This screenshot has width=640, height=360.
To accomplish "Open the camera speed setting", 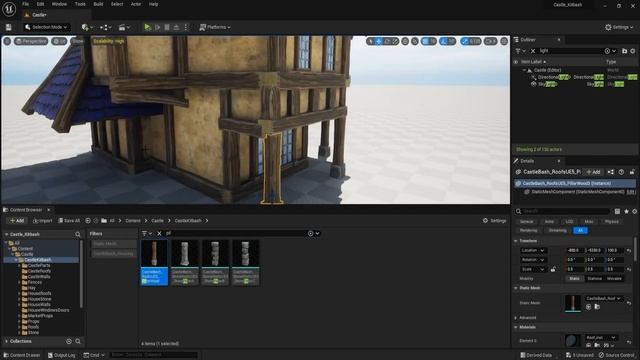I will pos(491,41).
